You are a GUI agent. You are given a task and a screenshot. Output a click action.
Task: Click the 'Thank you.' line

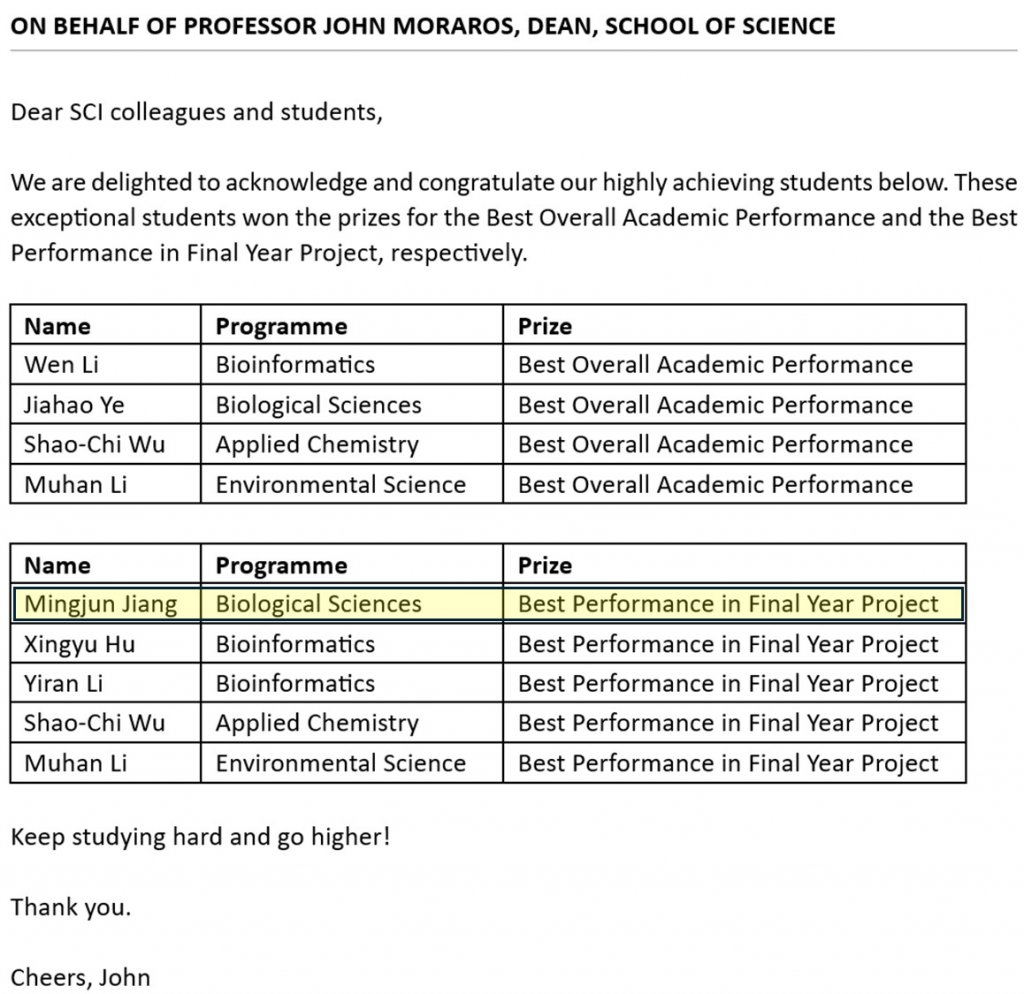coord(71,908)
